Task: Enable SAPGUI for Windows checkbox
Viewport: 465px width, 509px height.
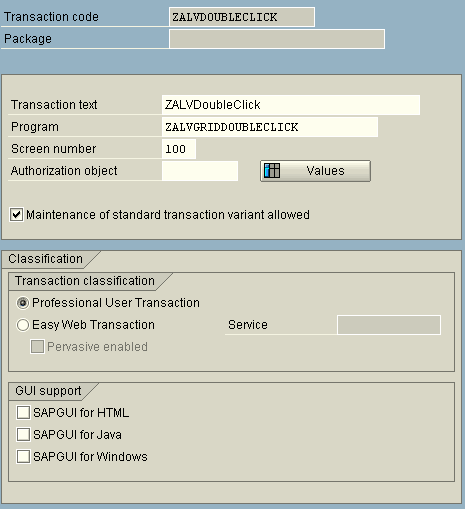Action: pos(23,456)
